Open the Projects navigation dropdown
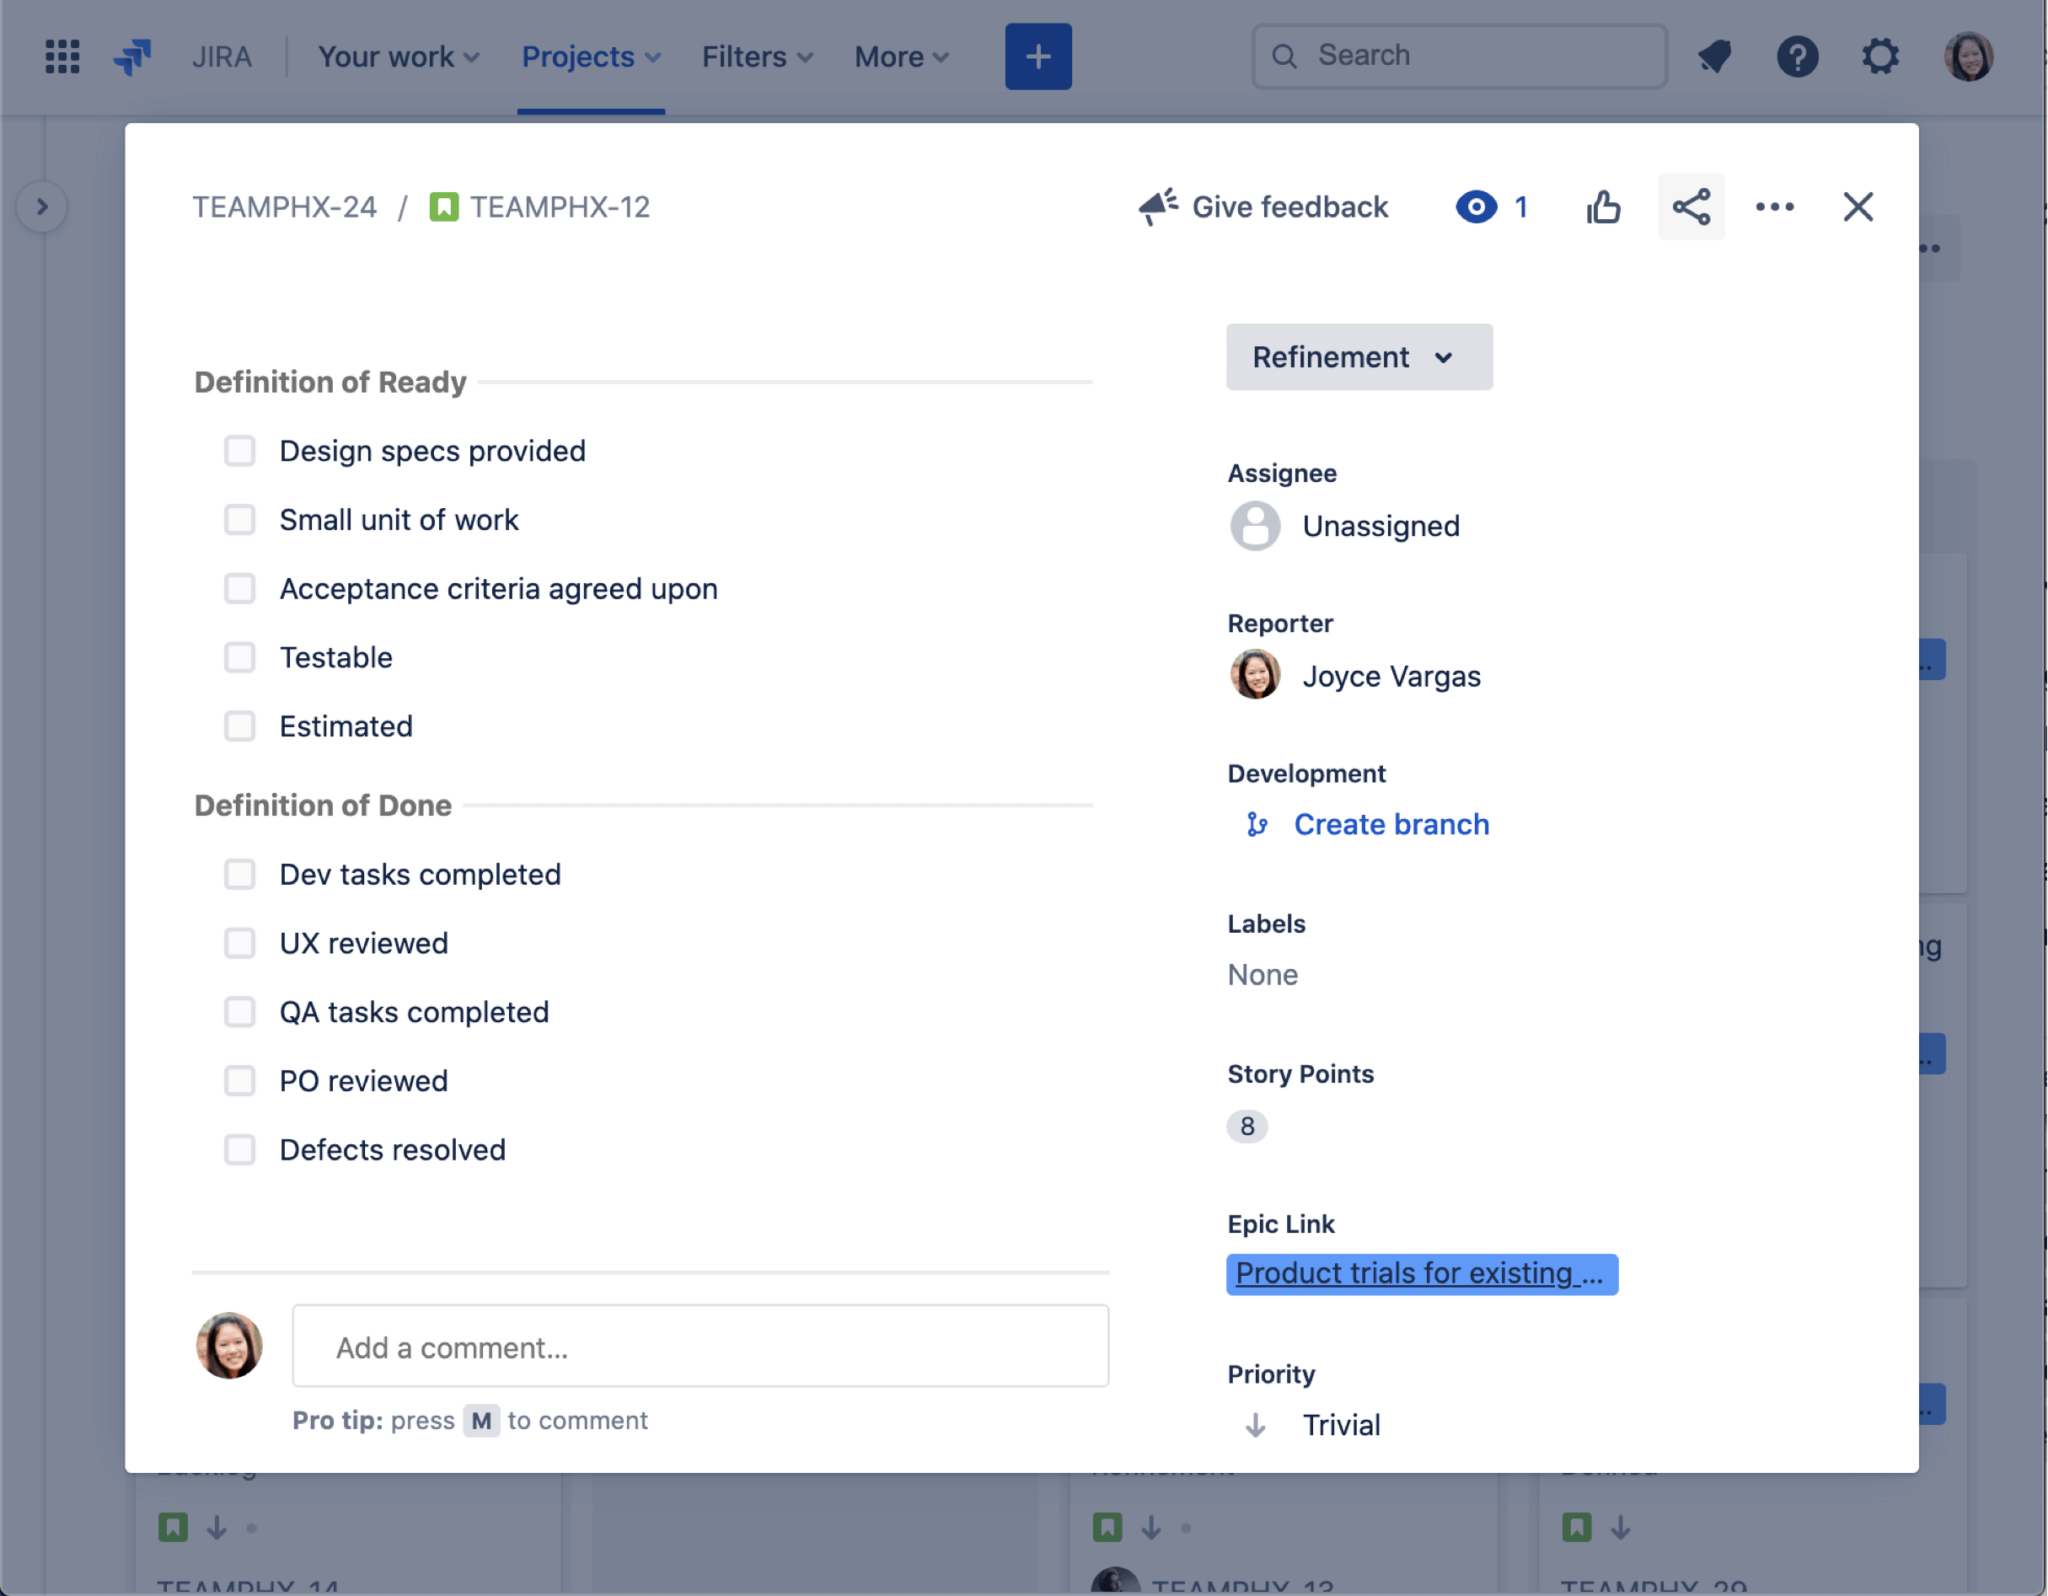 (588, 55)
